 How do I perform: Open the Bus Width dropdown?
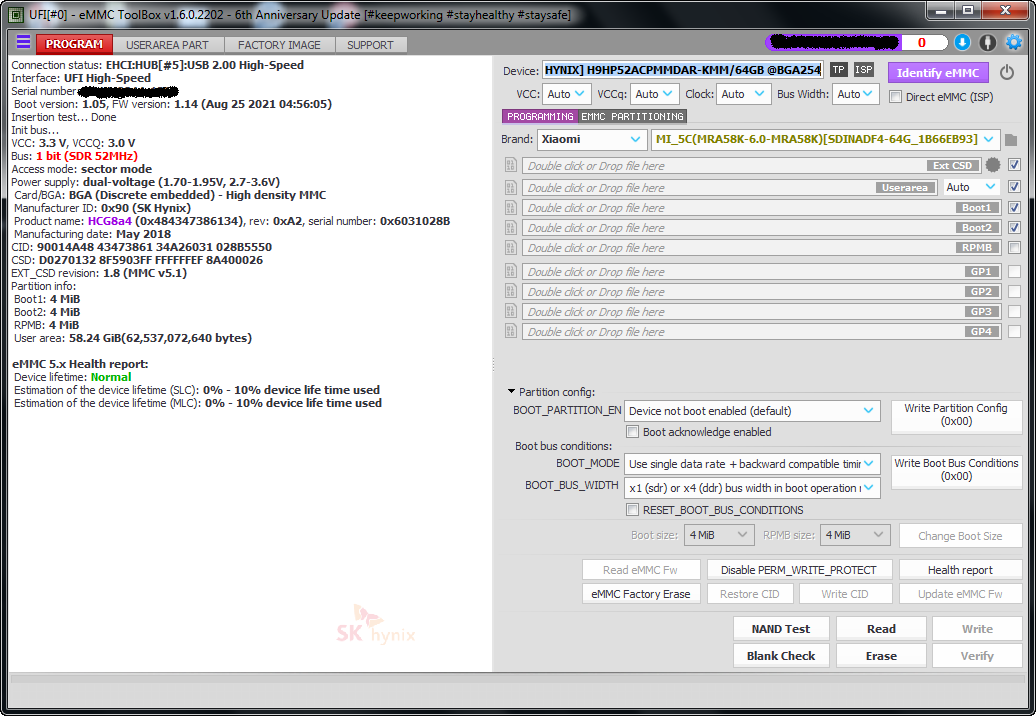tap(855, 94)
